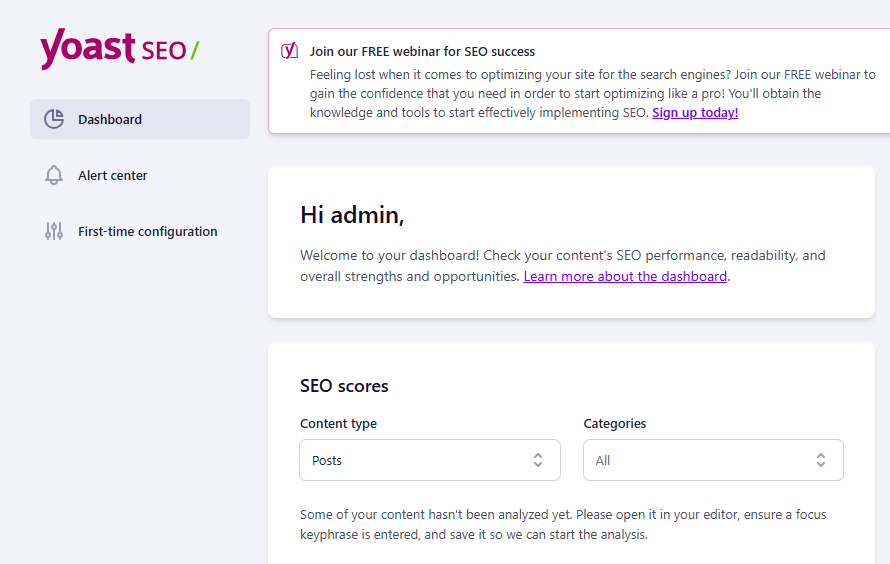Image resolution: width=890 pixels, height=564 pixels.
Task: Open First-time configuration page
Action: (x=147, y=231)
